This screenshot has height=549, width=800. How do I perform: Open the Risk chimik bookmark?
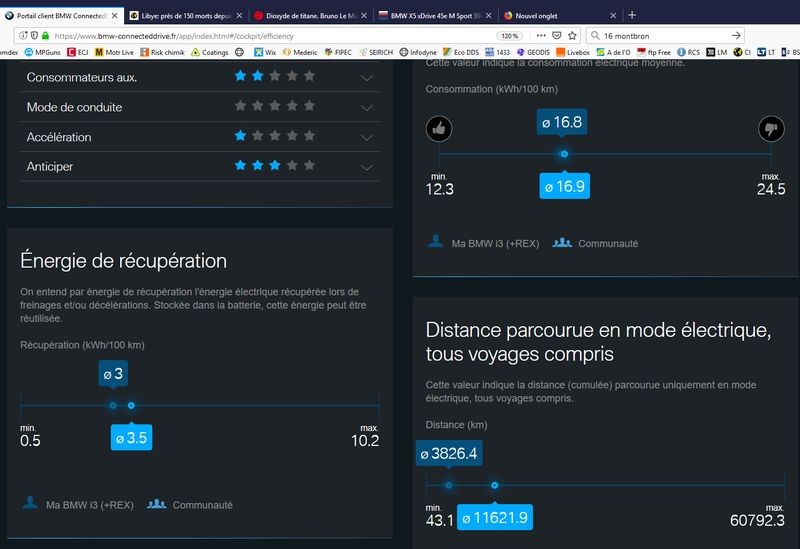162,52
